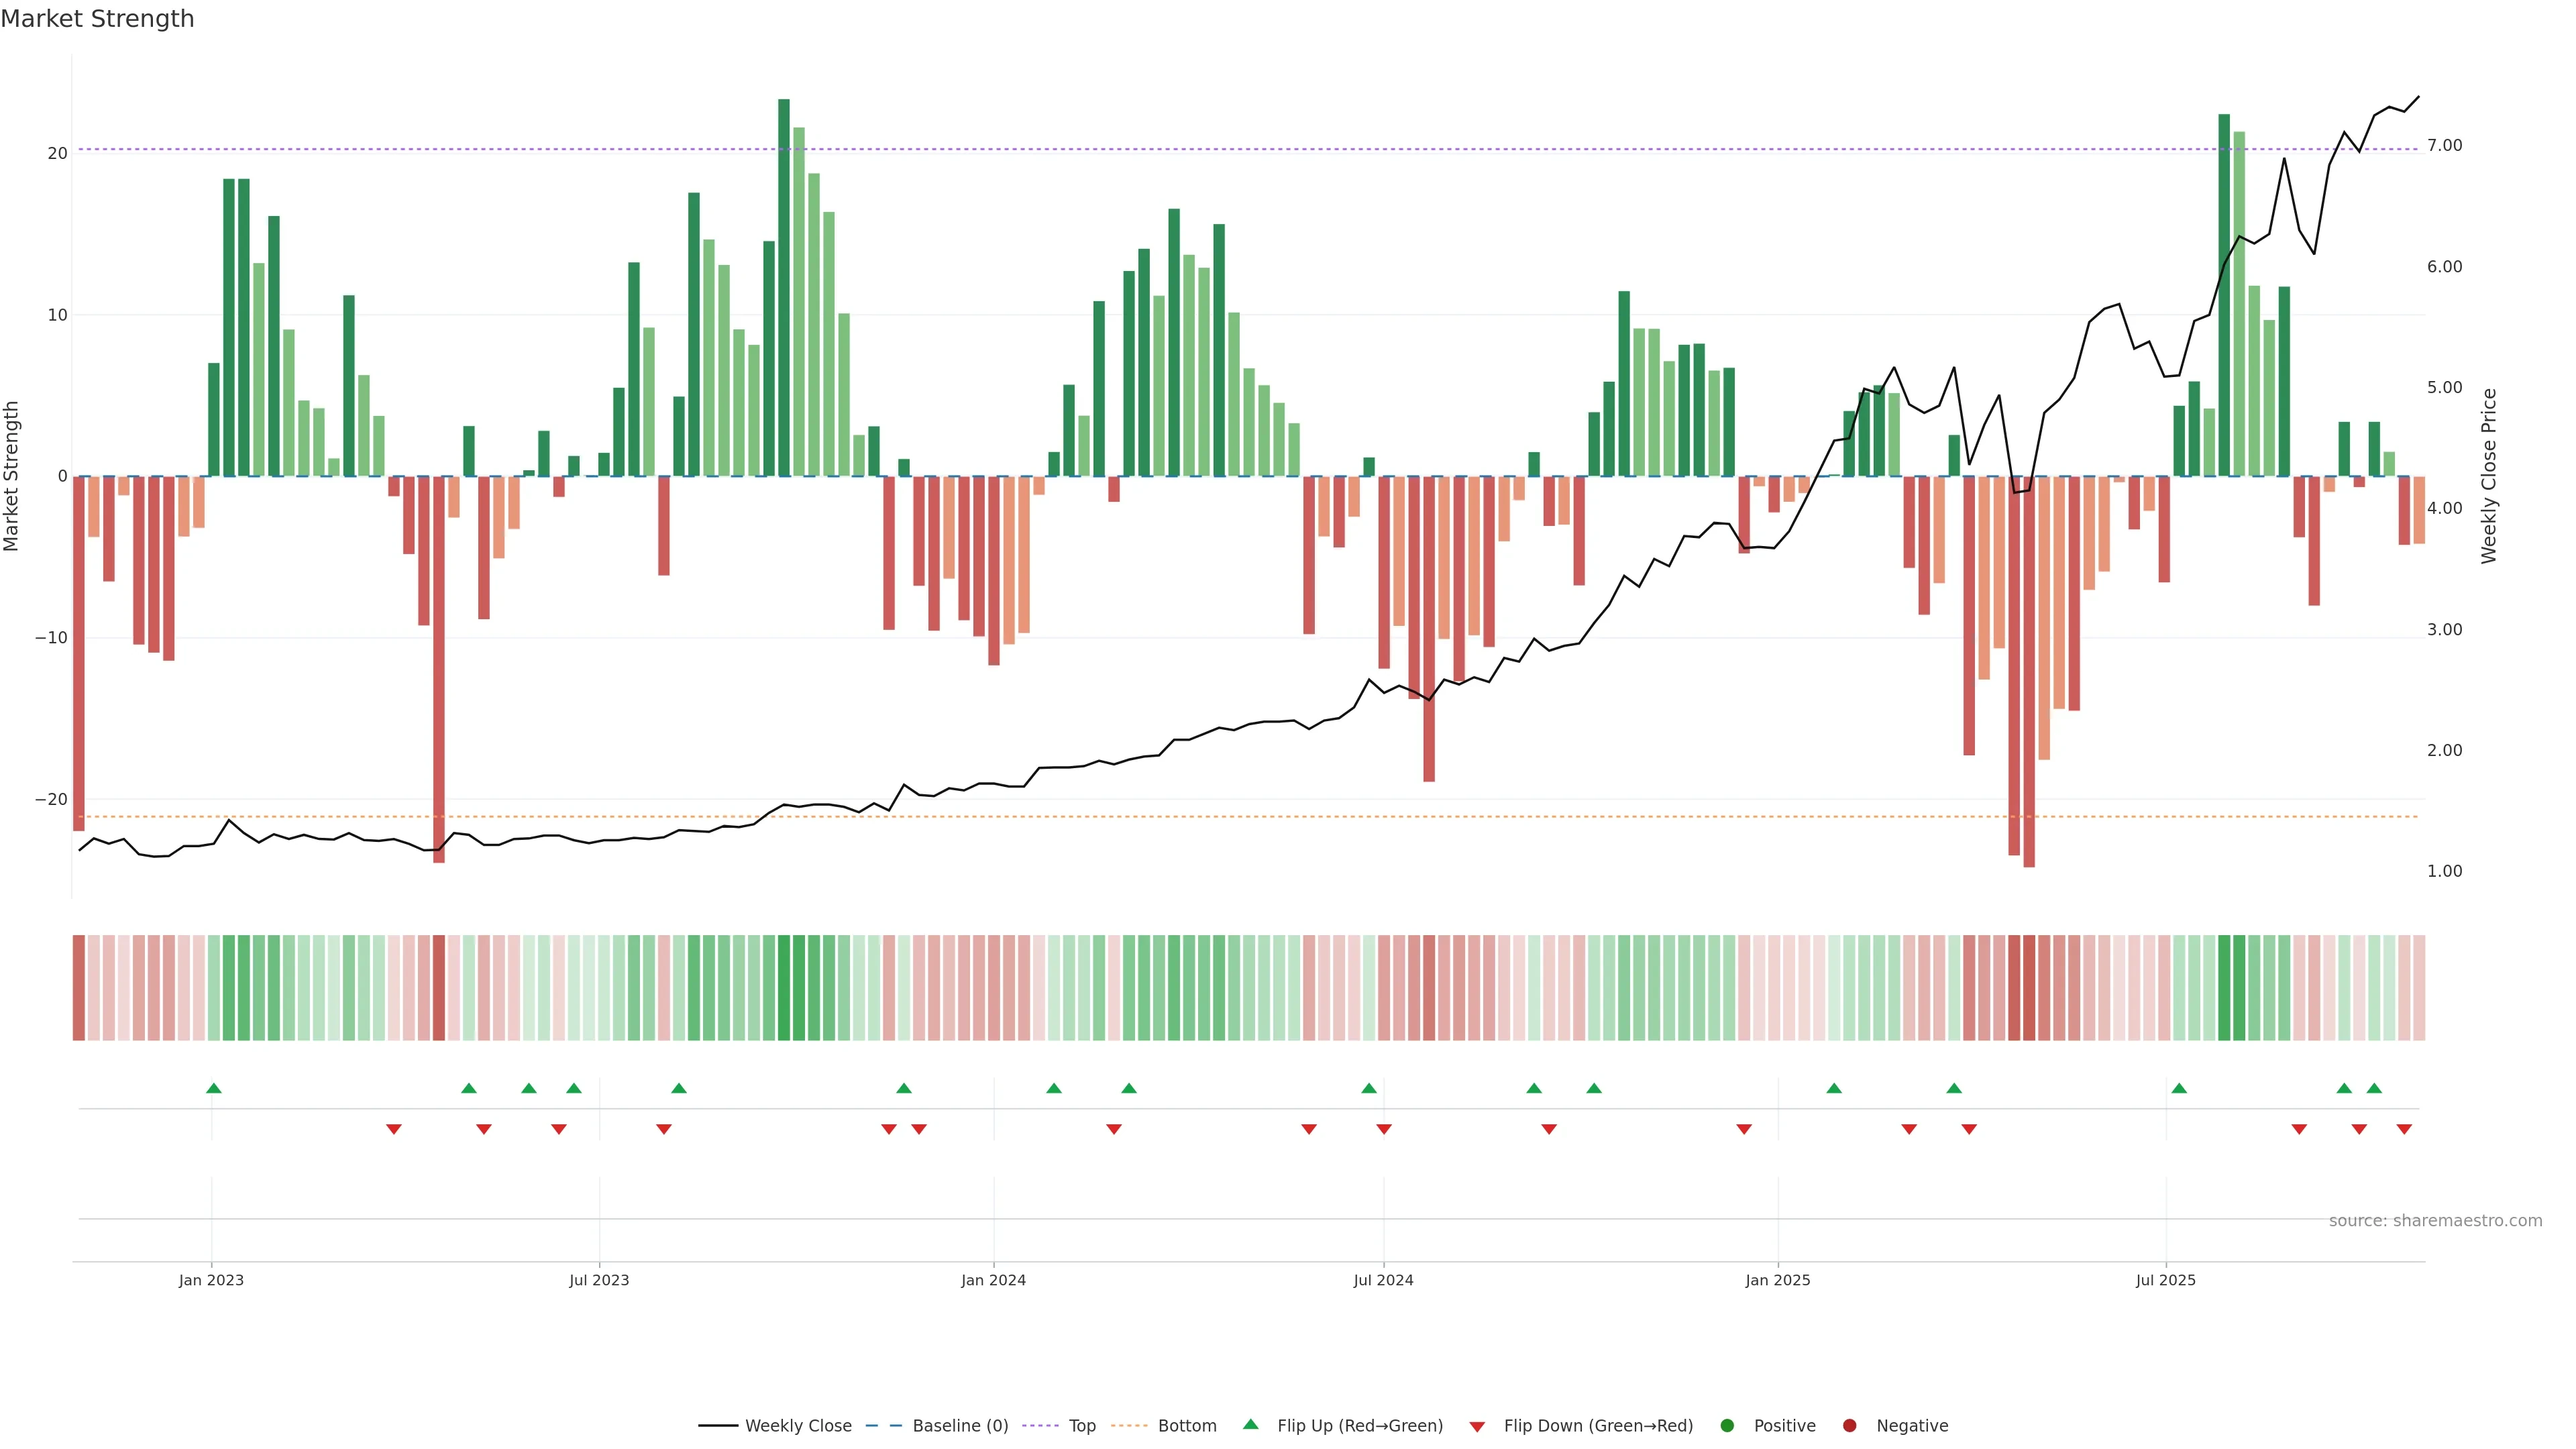Click the 7.00 right axis tick label
This screenshot has height=1449, width=2576.
tap(2444, 146)
